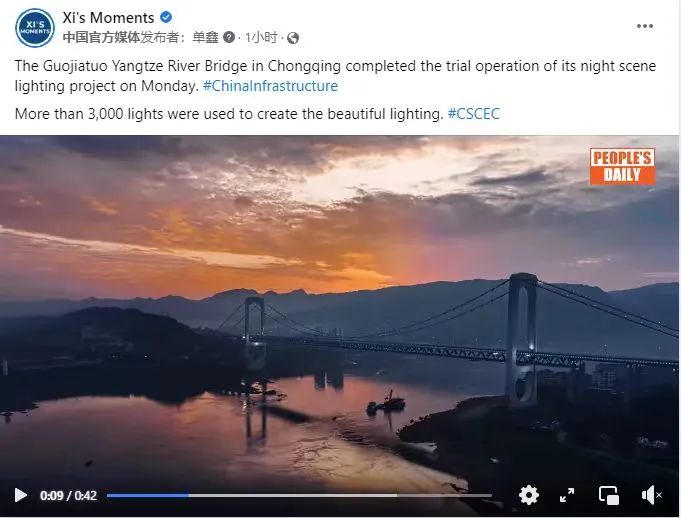The width and height of the screenshot is (681, 518).
Task: Click the 0:09 / 0:42 time display
Action: tap(68, 495)
